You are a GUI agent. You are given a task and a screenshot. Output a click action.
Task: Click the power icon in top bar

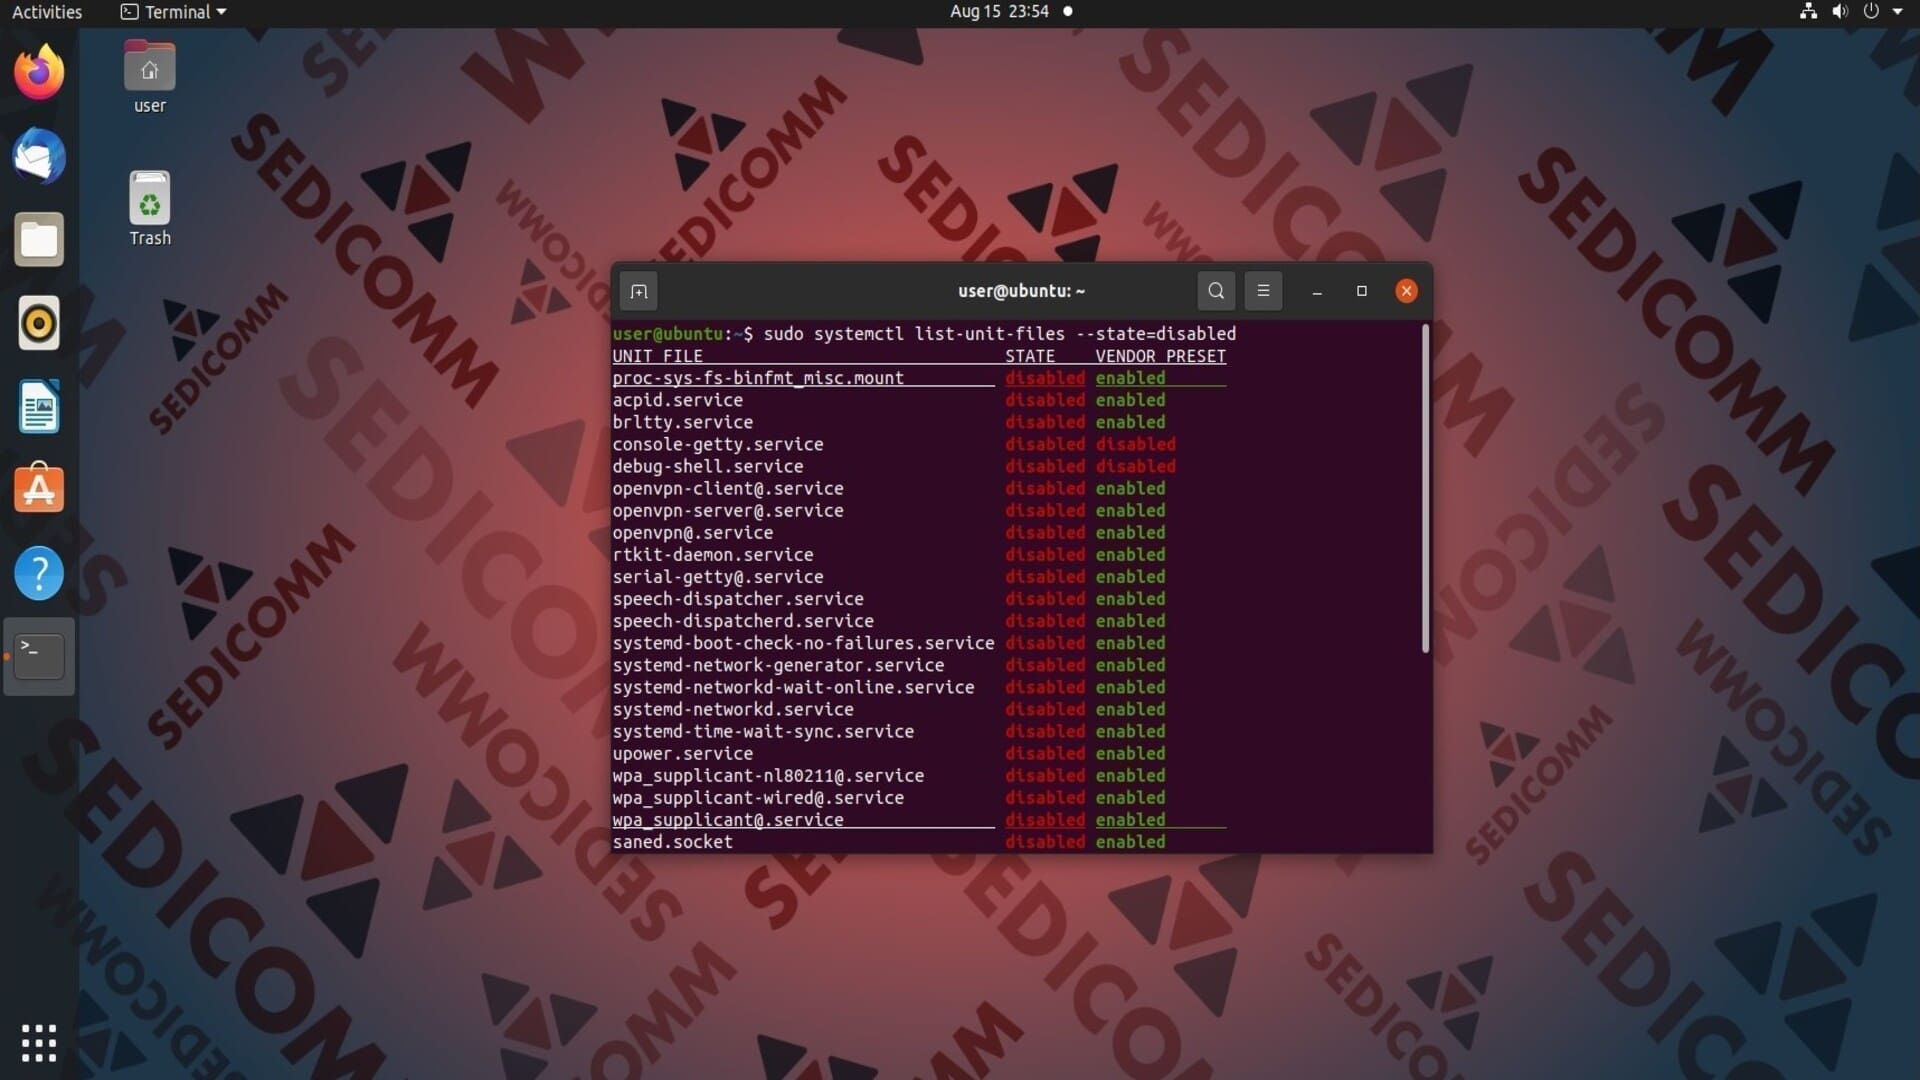(x=1871, y=12)
